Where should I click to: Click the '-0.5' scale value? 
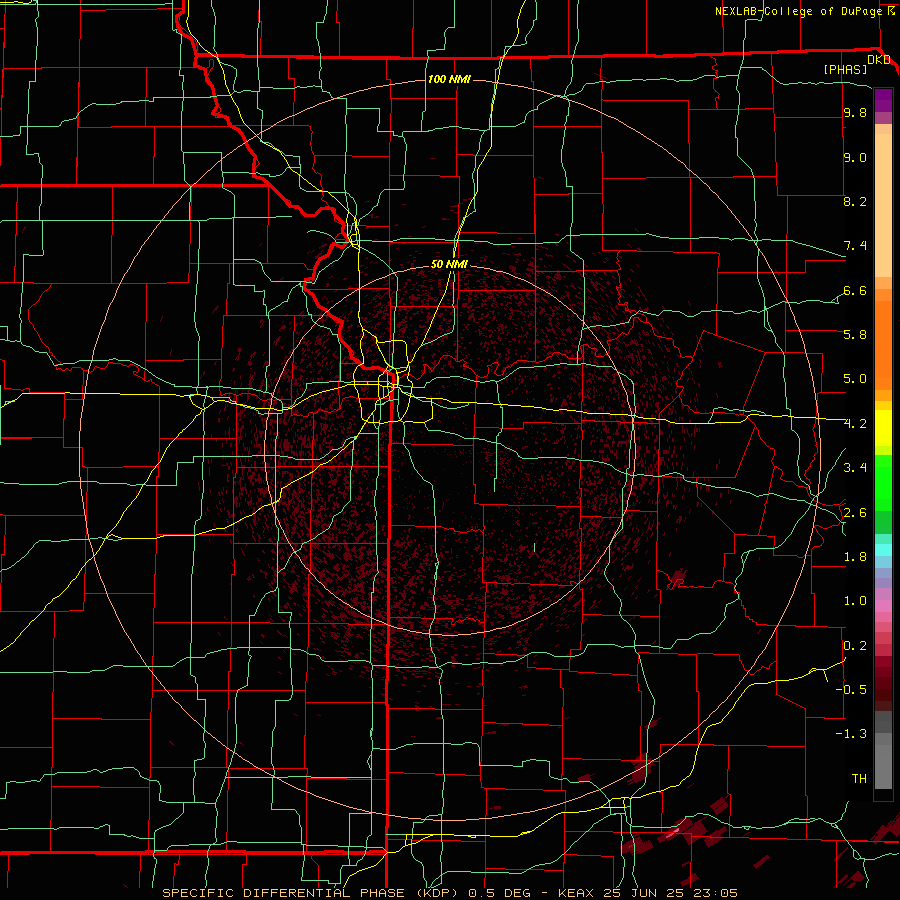[851, 689]
